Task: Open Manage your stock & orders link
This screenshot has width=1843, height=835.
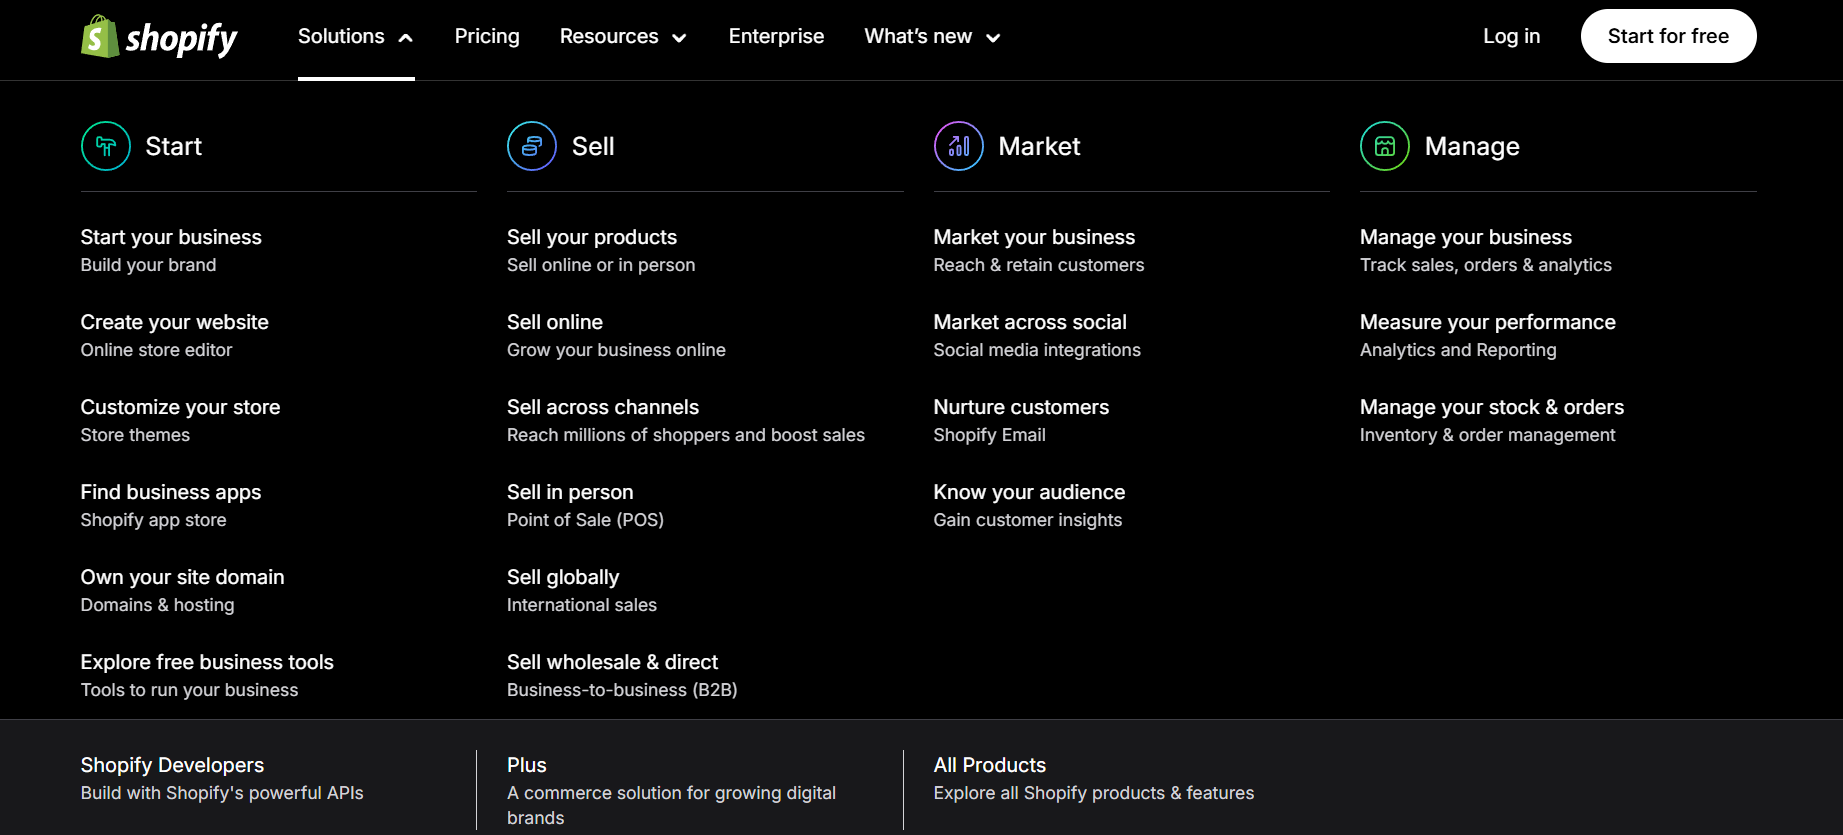Action: pyautogui.click(x=1492, y=407)
